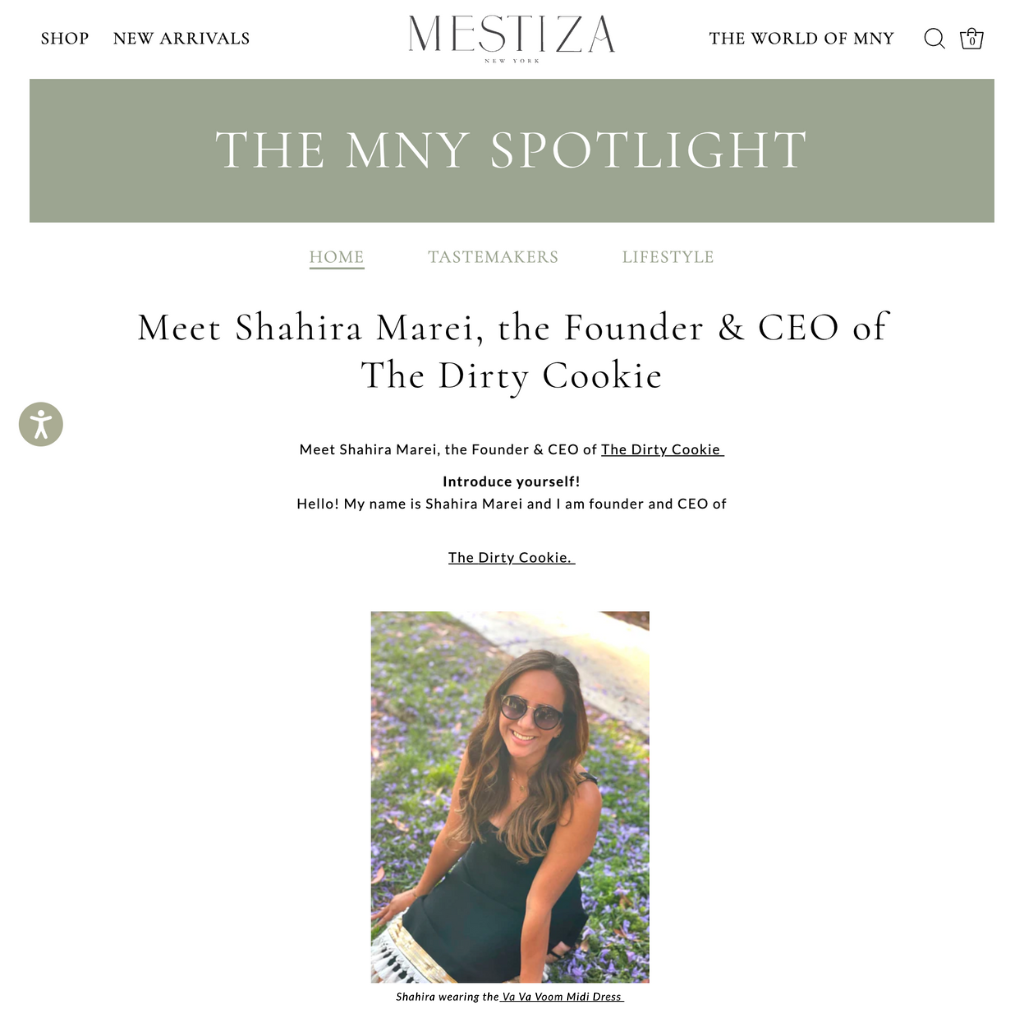Open THE WORLD OF MNY menu
Image resolution: width=1024 pixels, height=1024 pixels.
(801, 39)
